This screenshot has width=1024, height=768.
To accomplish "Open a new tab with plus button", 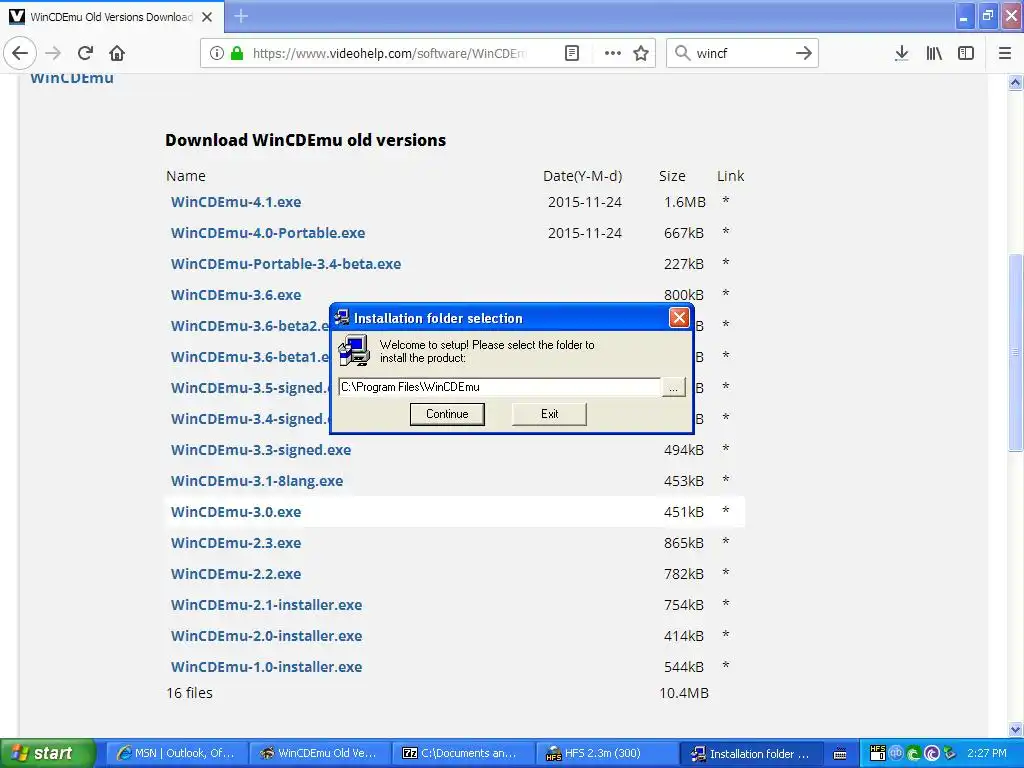I will 241,16.
